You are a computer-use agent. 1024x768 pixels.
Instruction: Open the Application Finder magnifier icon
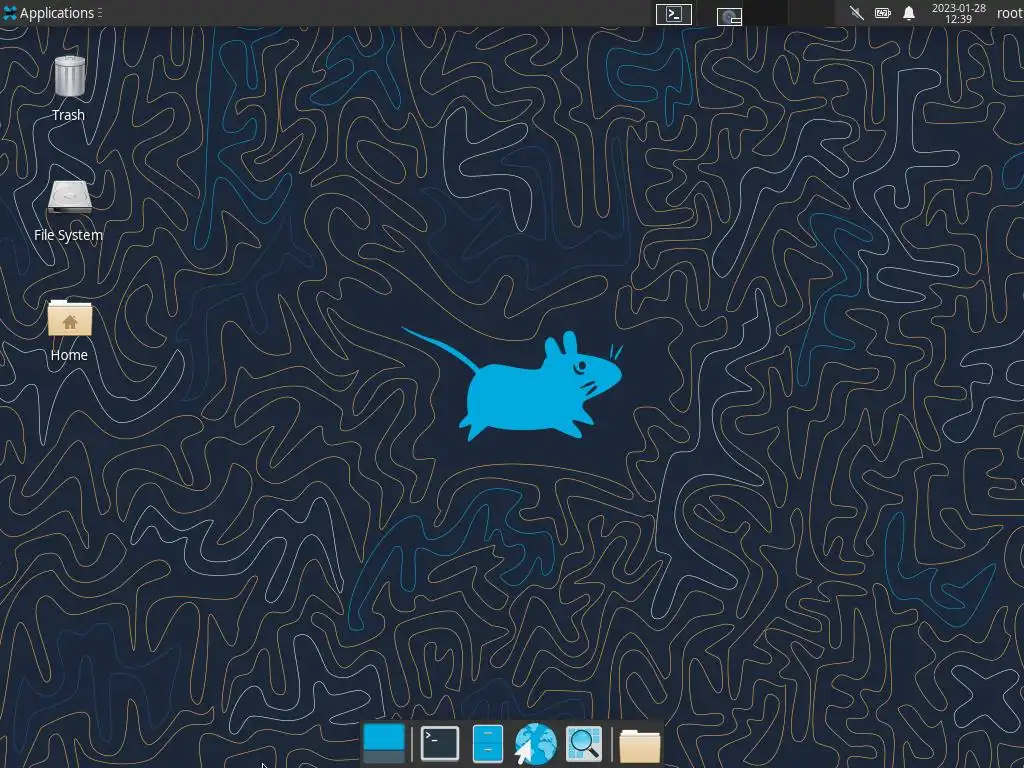(583, 744)
